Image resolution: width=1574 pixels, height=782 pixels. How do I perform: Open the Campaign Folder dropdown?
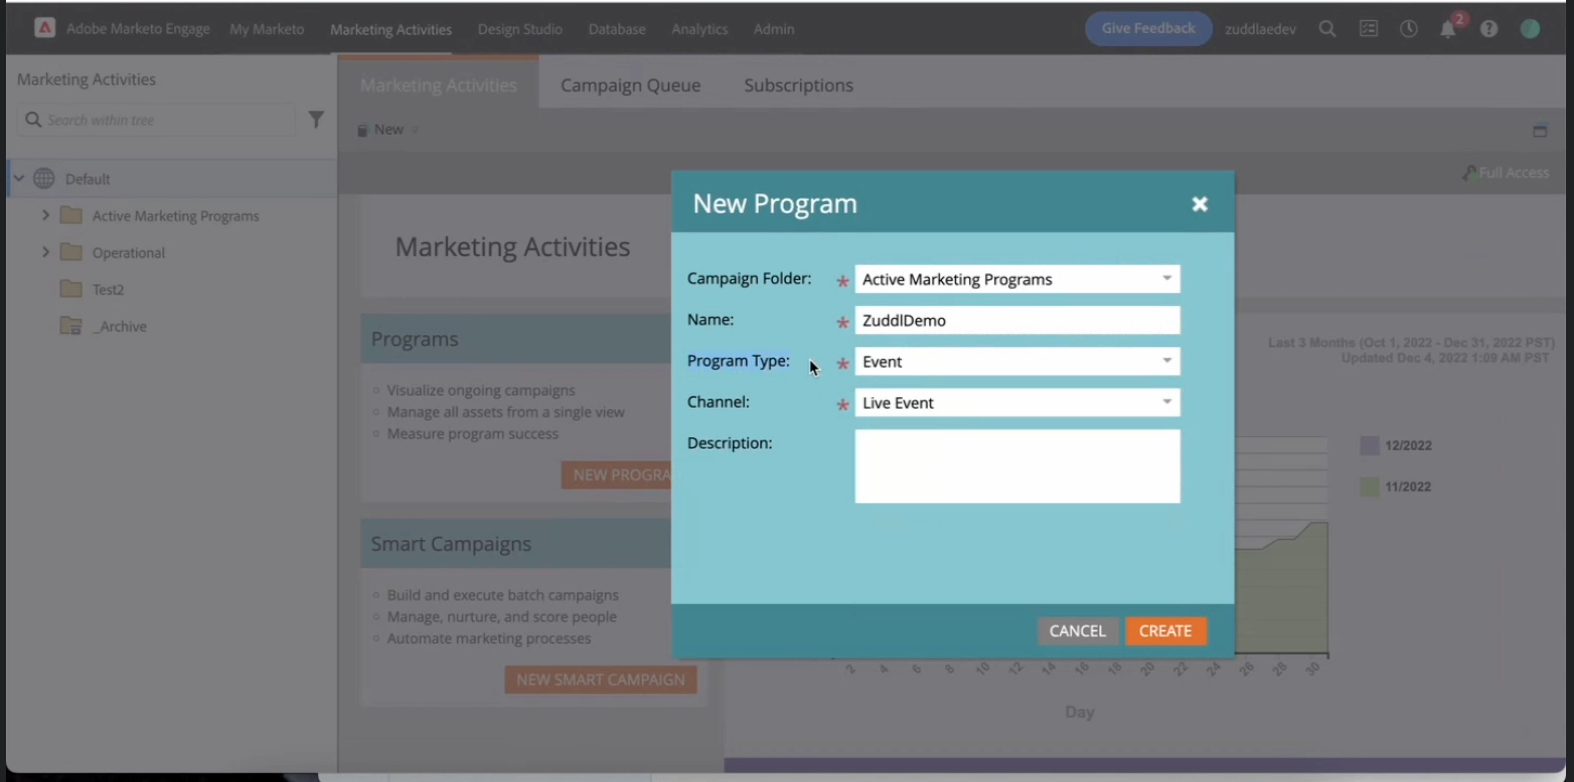click(x=1167, y=279)
